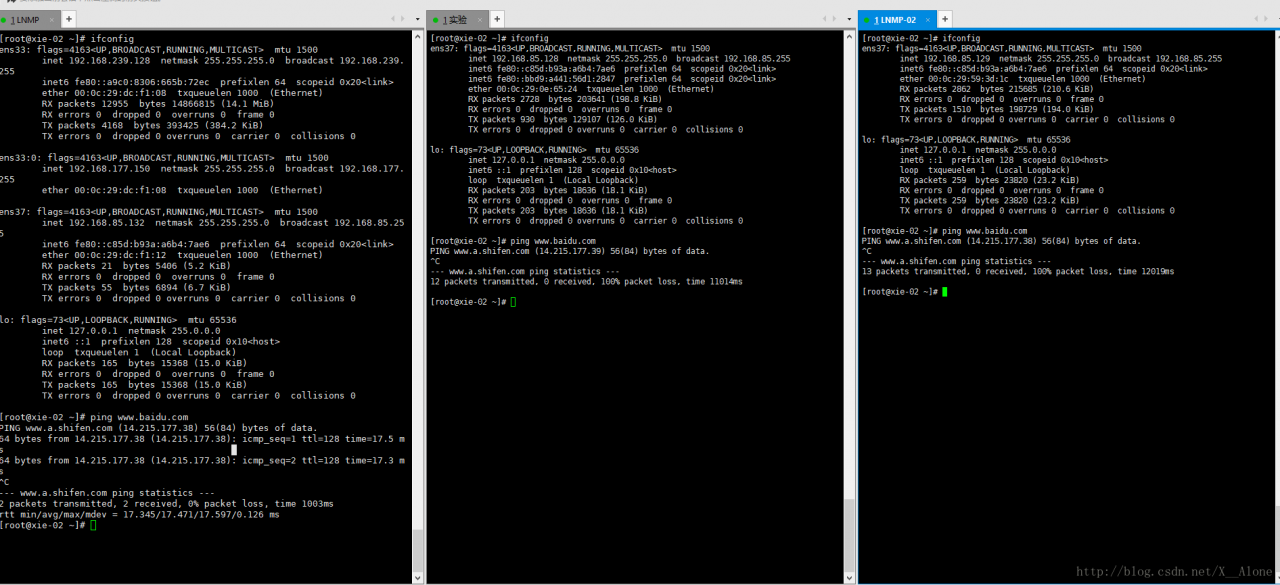Click 'rtt min/avg/max/mdev' statistics line
This screenshot has width=1280, height=585.
click(x=140, y=515)
